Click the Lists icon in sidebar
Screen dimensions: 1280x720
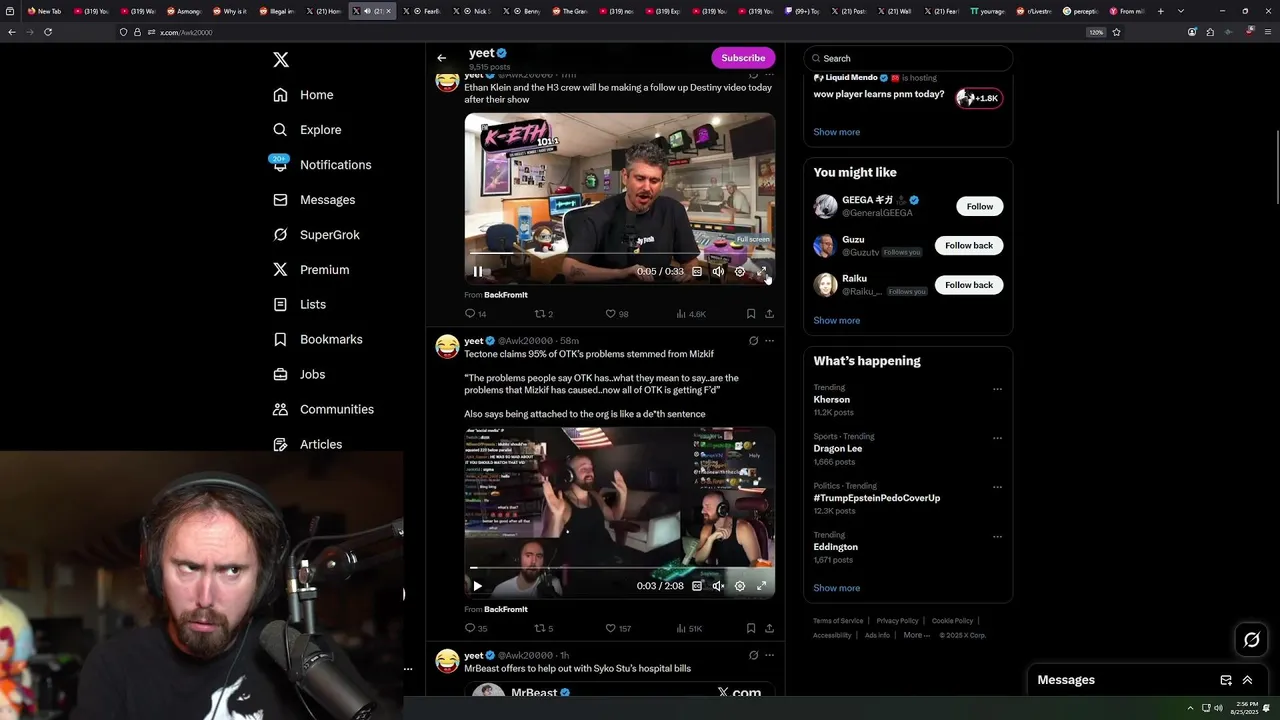coord(280,304)
